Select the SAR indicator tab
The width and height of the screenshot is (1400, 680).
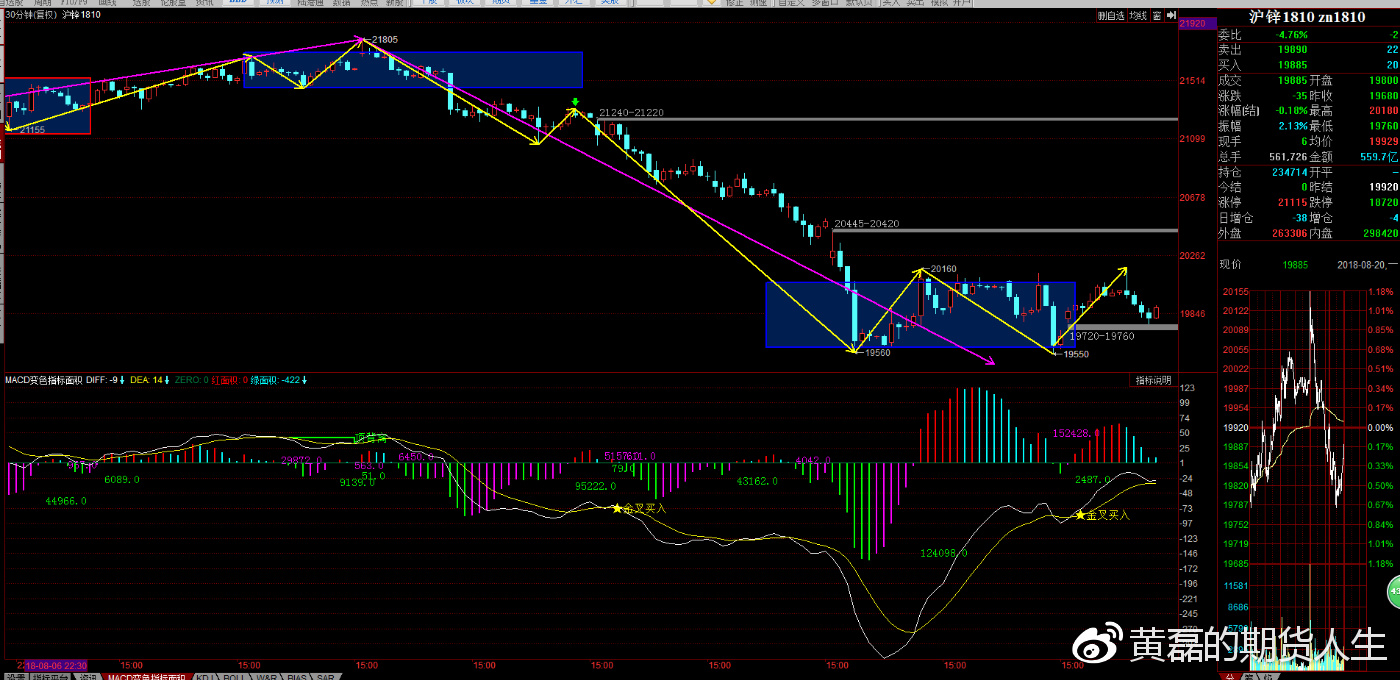pyautogui.click(x=326, y=676)
